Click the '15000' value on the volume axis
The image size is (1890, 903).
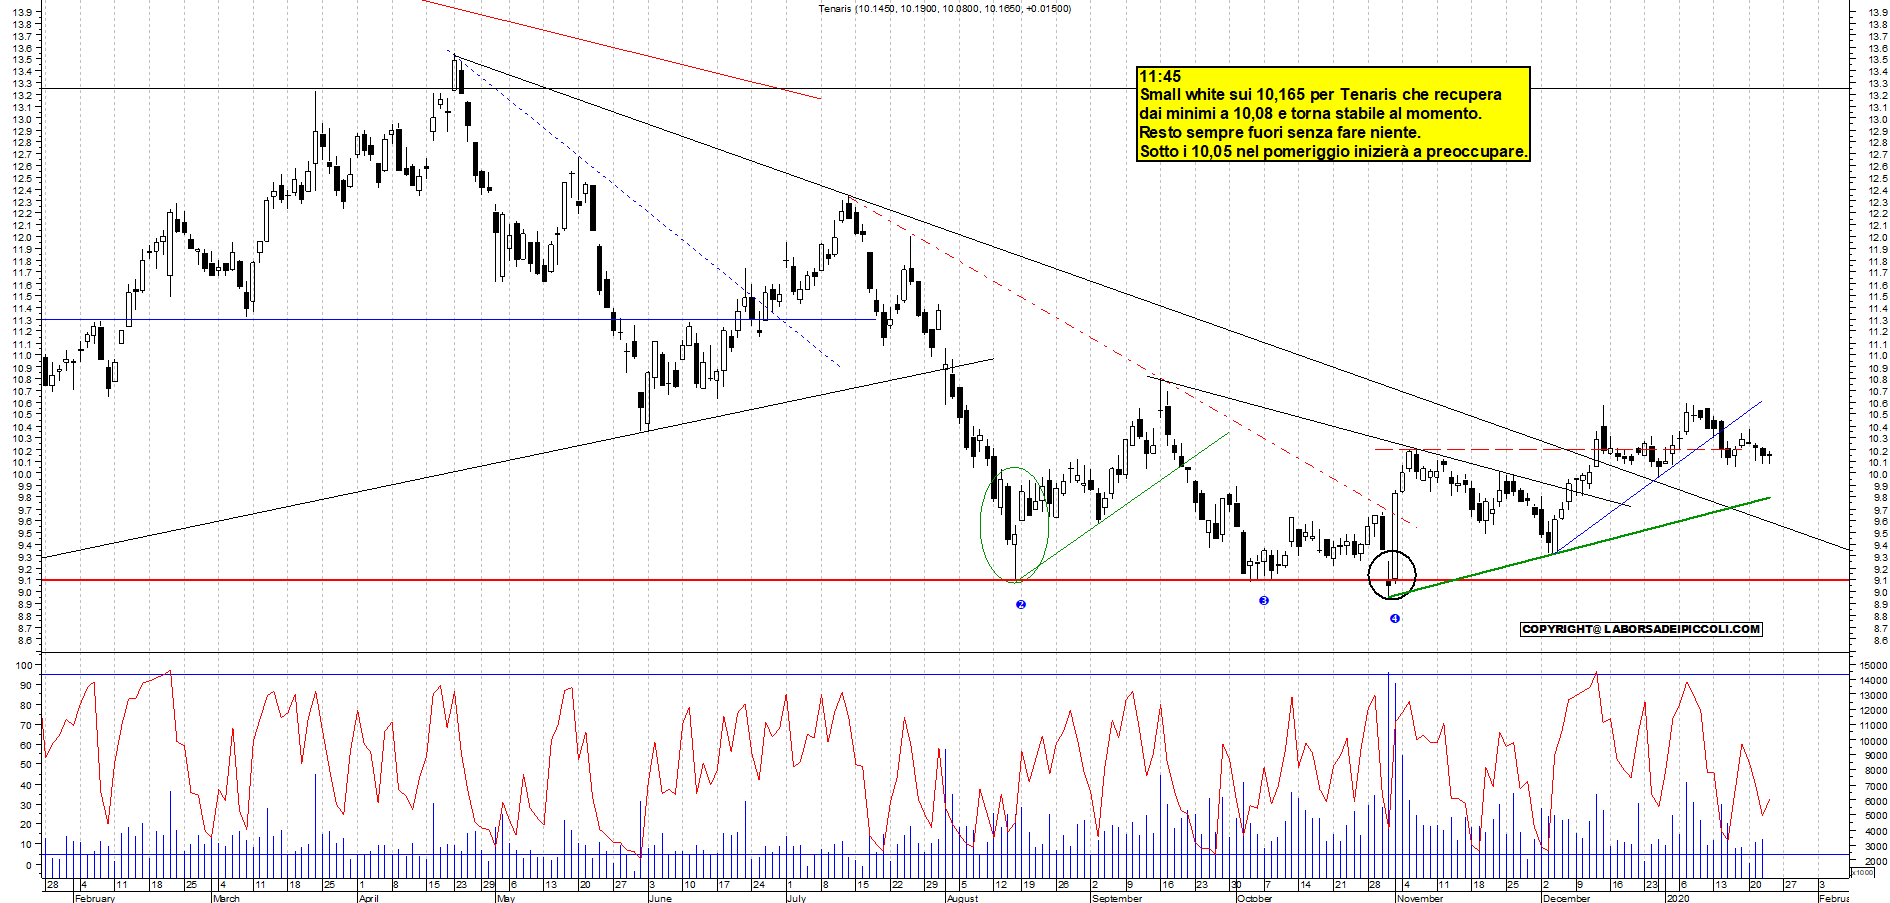click(1873, 665)
